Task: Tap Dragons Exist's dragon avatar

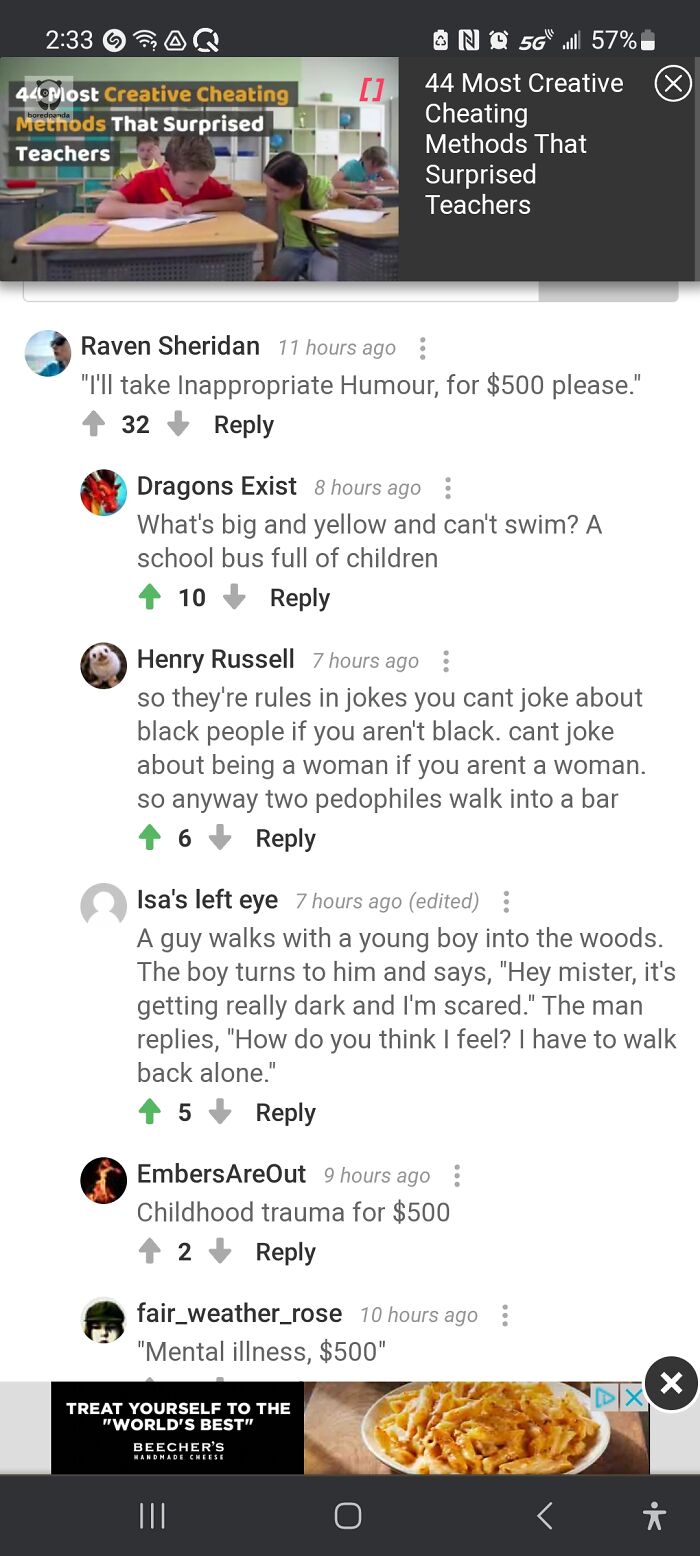Action: pos(104,493)
